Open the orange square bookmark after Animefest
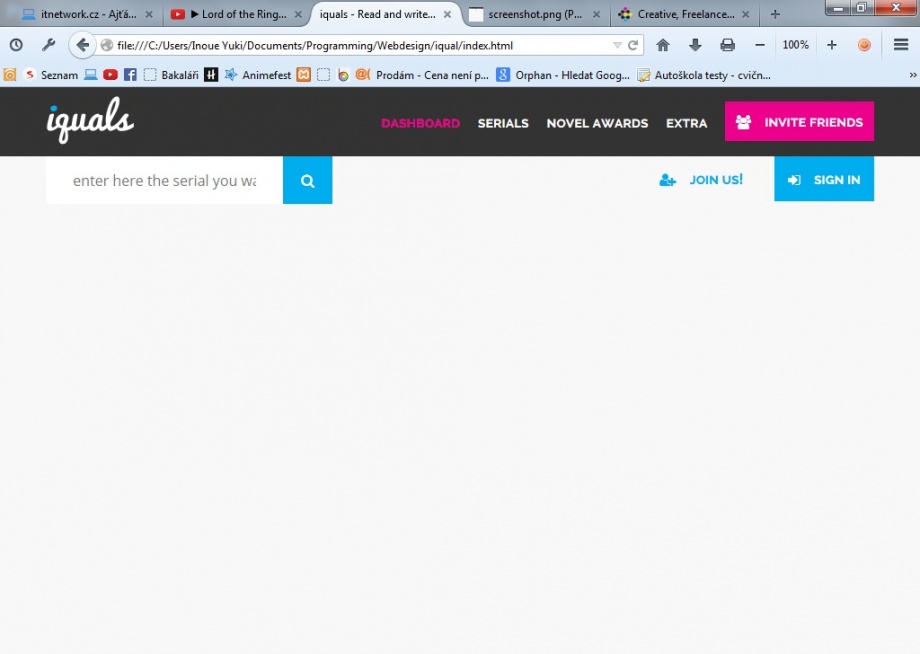Image resolution: width=920 pixels, height=654 pixels. coord(303,75)
